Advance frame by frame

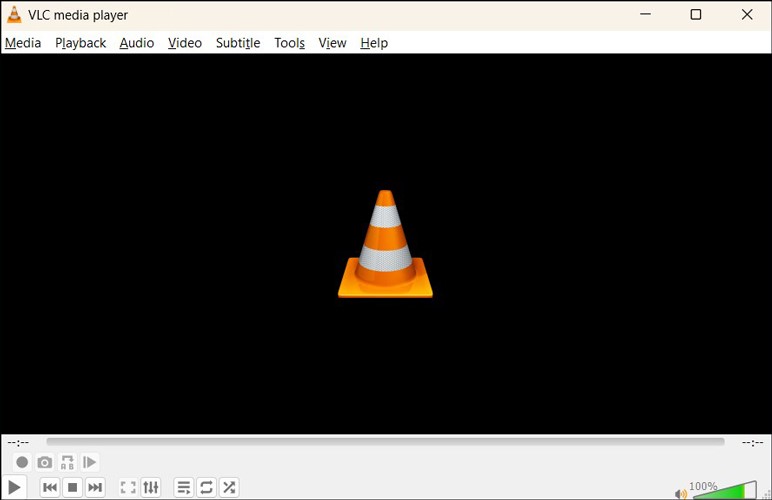(90, 462)
